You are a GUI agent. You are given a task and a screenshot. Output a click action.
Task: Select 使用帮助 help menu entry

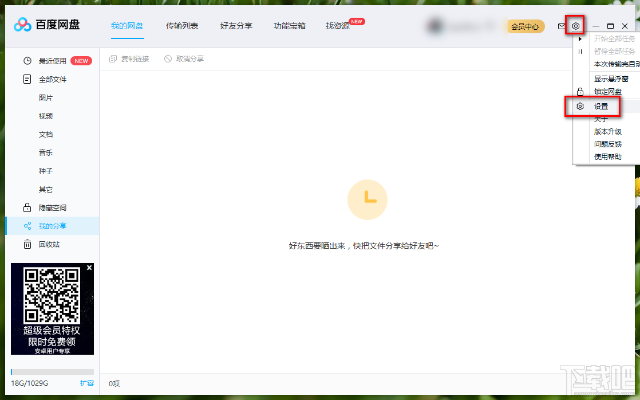click(x=607, y=157)
